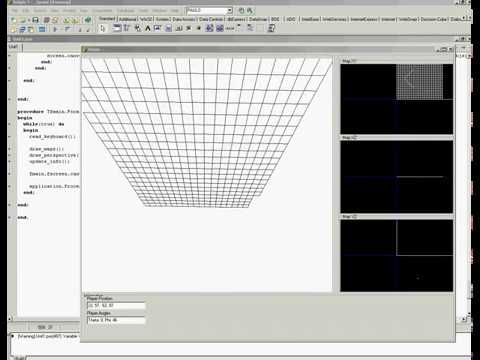480x360 pixels.
Task: Select the Frames component icon
Action: coord(117,28)
